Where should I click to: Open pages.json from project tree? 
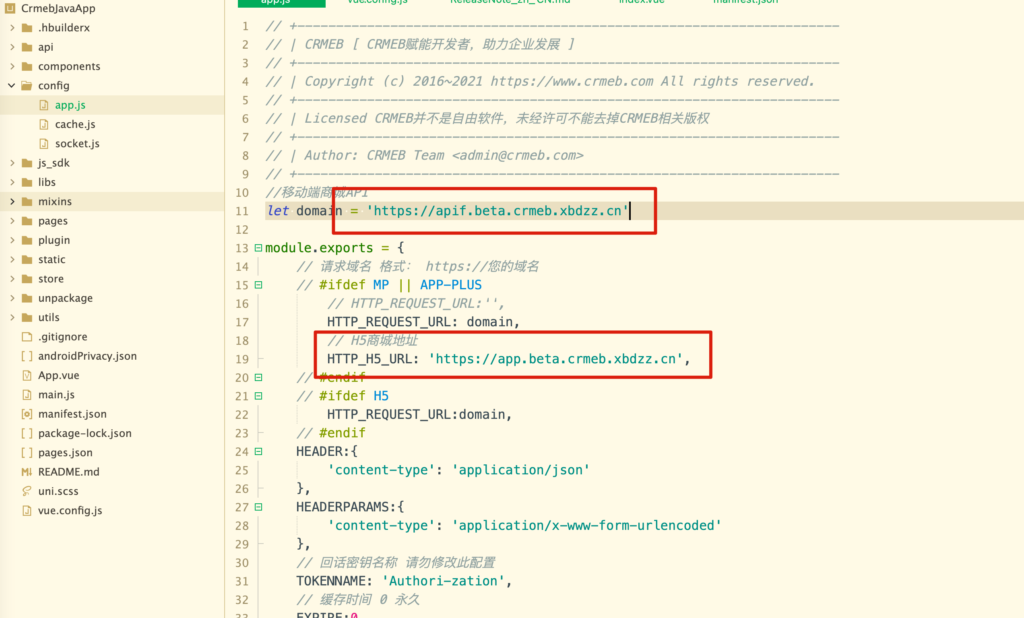(x=65, y=453)
